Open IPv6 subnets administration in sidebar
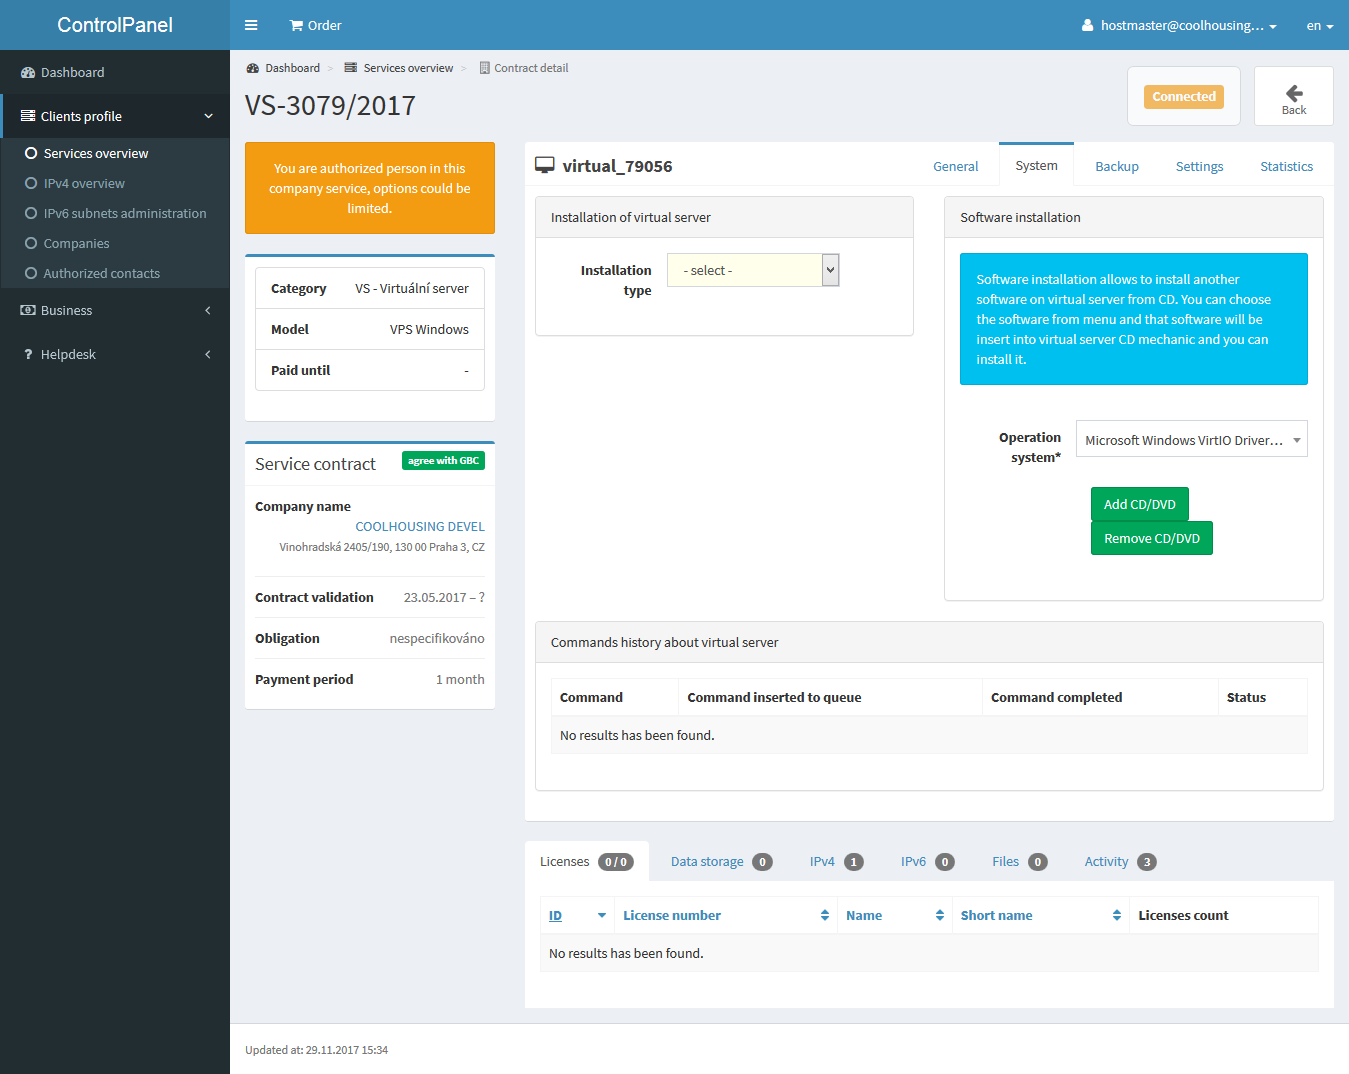Viewport: 1349px width, 1074px height. pos(125,213)
